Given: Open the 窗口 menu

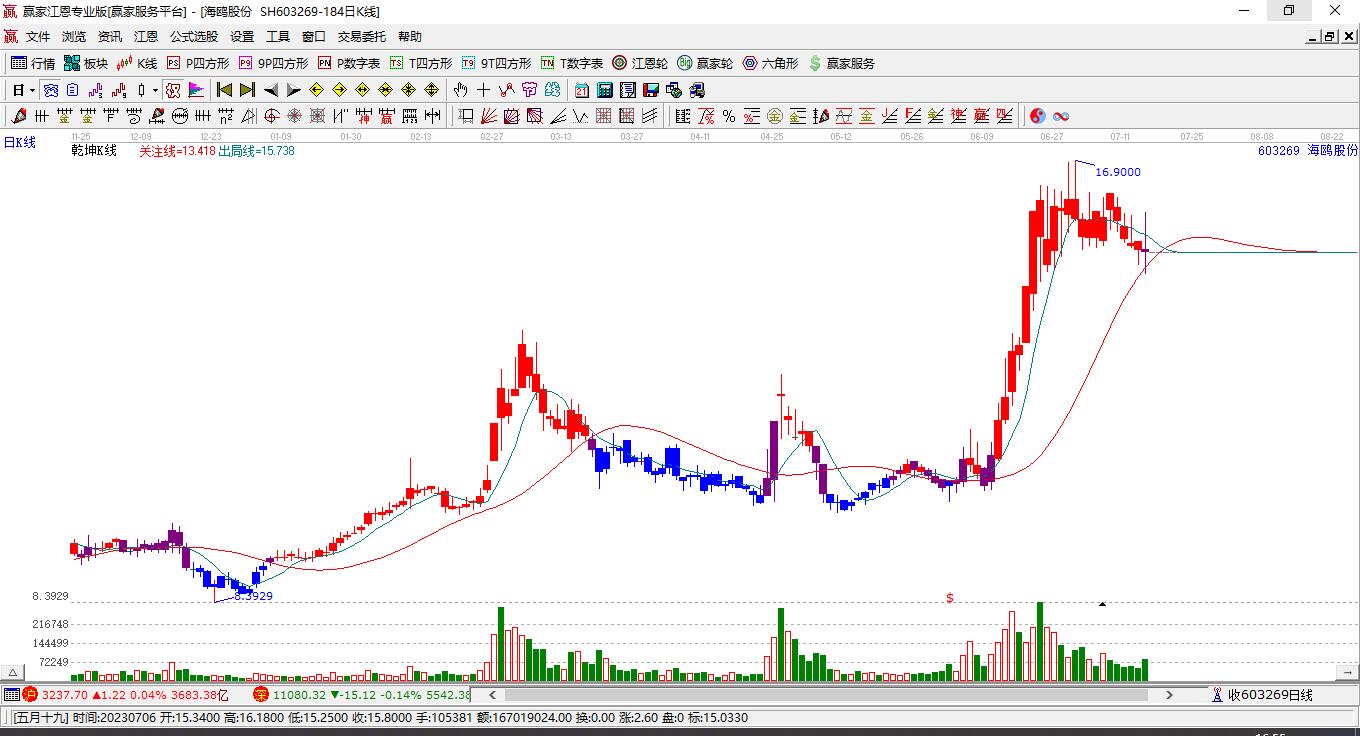Looking at the screenshot, I should (x=314, y=36).
